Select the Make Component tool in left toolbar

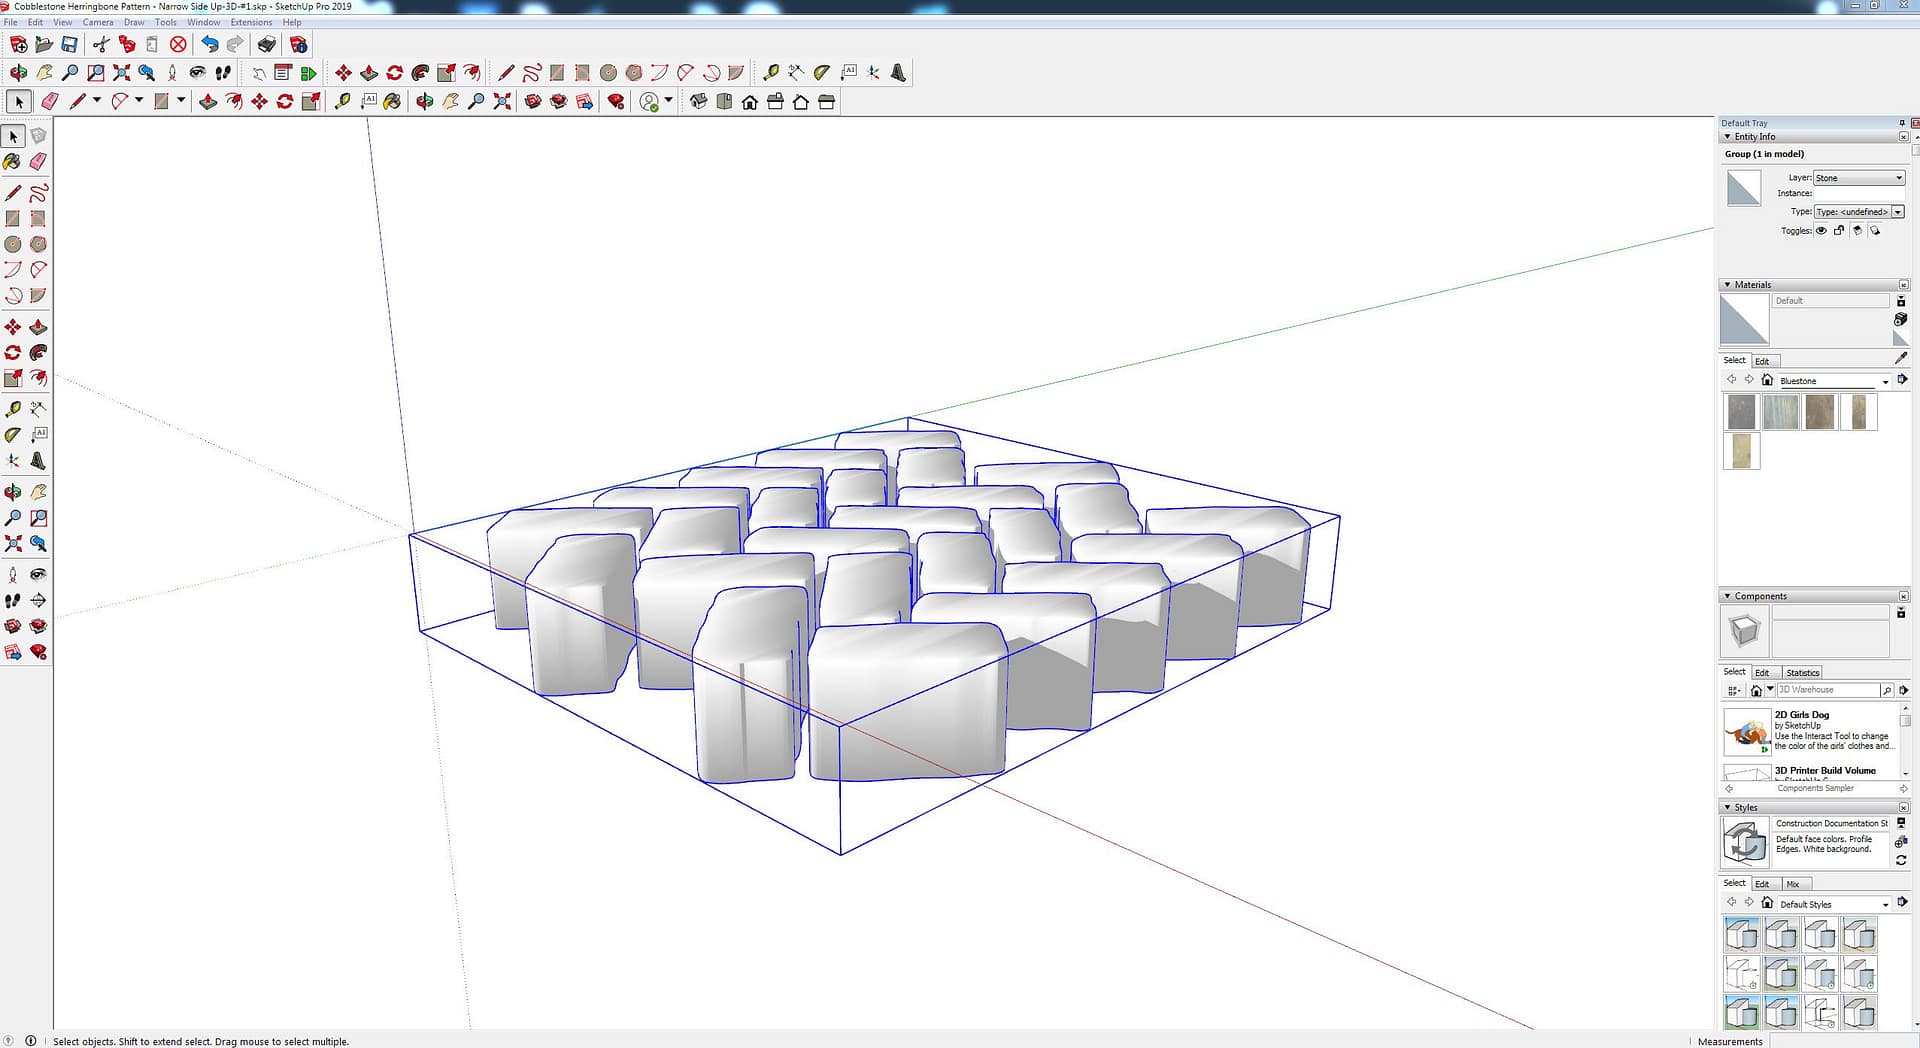point(38,136)
